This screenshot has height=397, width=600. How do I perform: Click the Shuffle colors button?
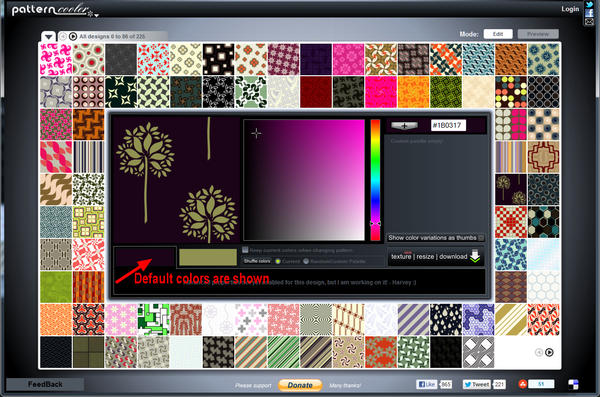257,261
